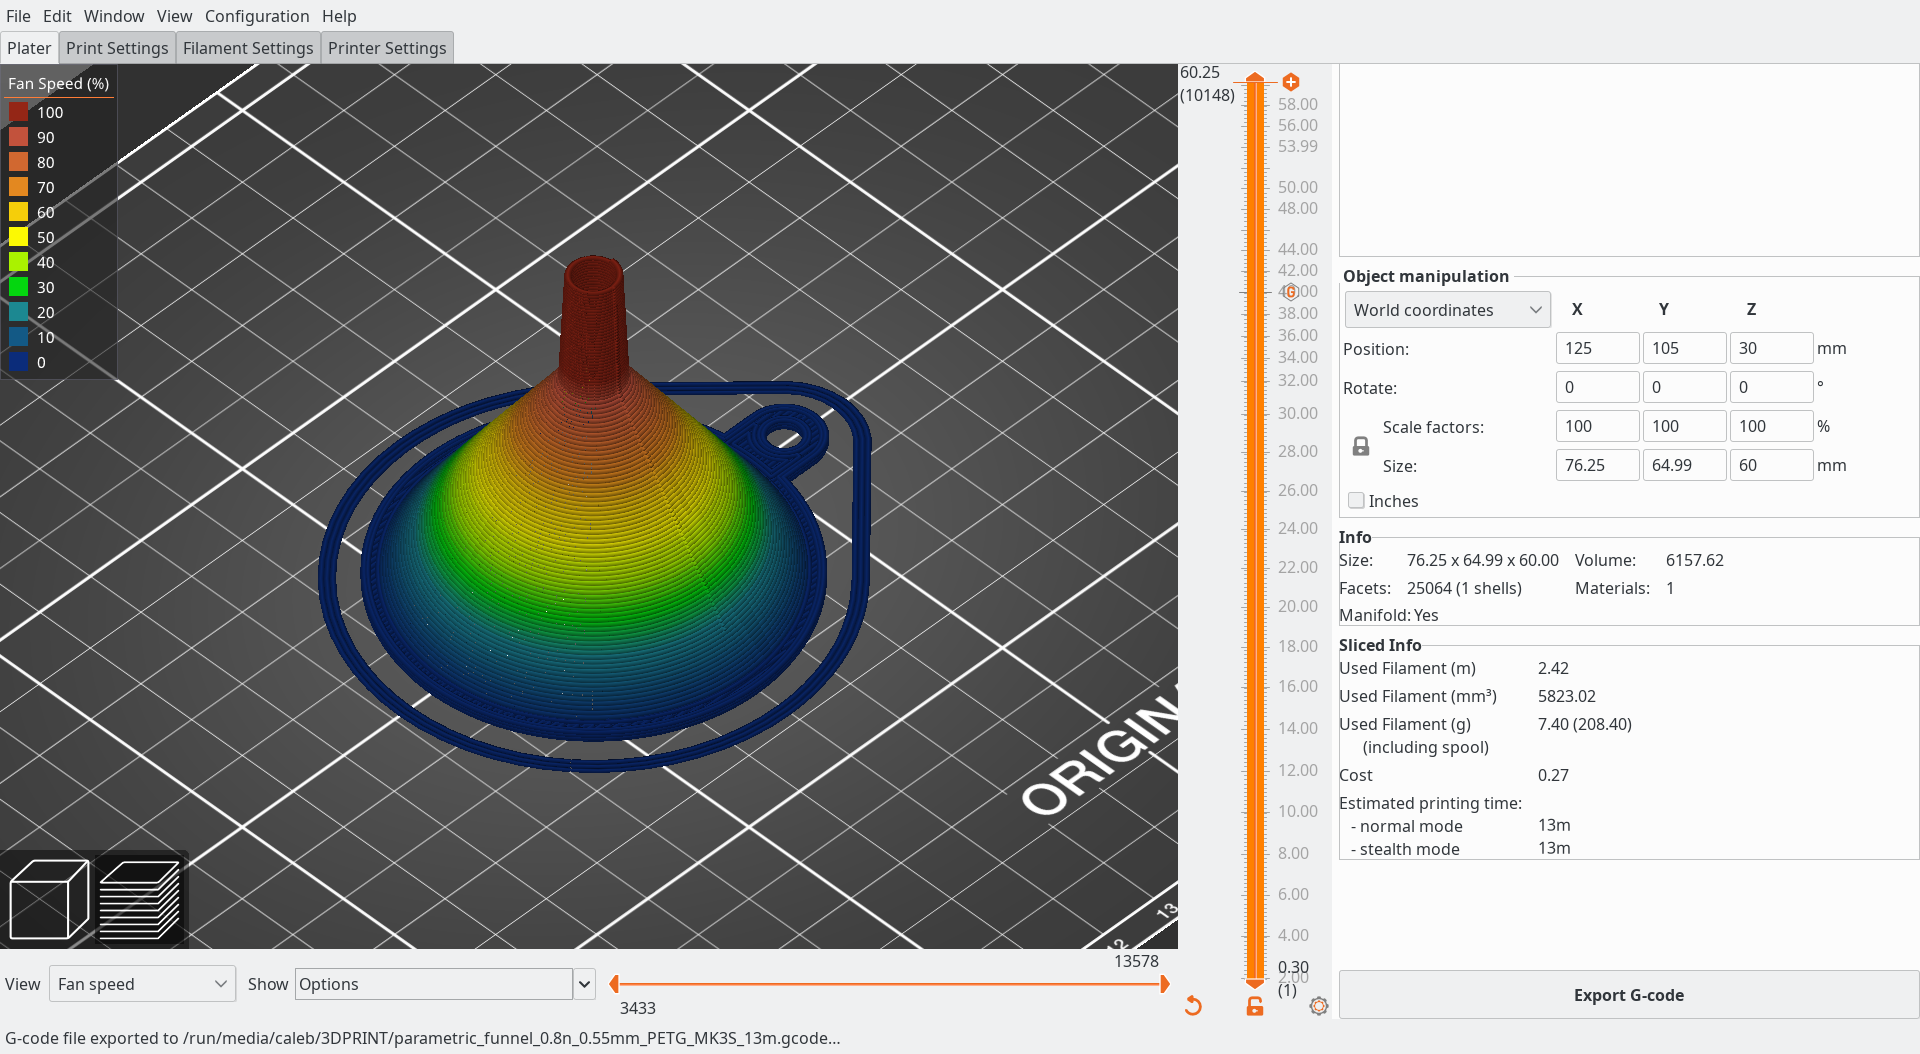Click the 'Manifold: Yes' info line
Screen dimensions: 1920x1054
(1388, 615)
